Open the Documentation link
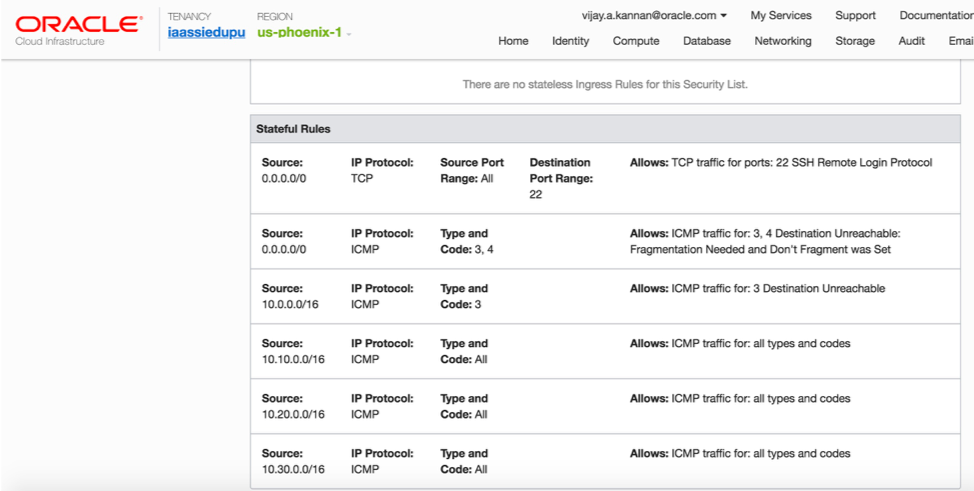 pos(936,16)
